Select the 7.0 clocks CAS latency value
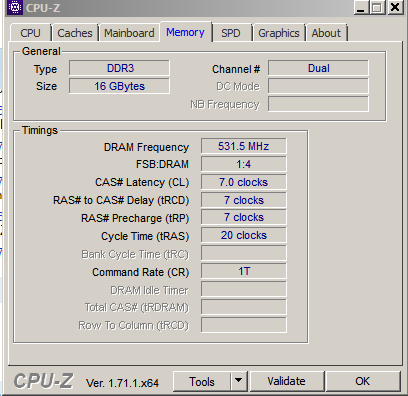 [x=244, y=182]
